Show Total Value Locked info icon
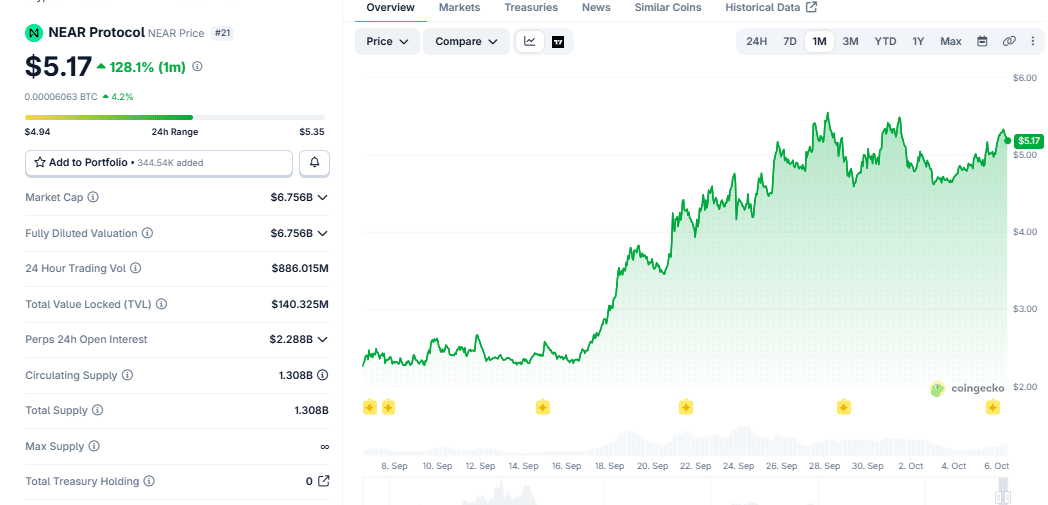Screen dimensions: 1048x505 [x=161, y=304]
